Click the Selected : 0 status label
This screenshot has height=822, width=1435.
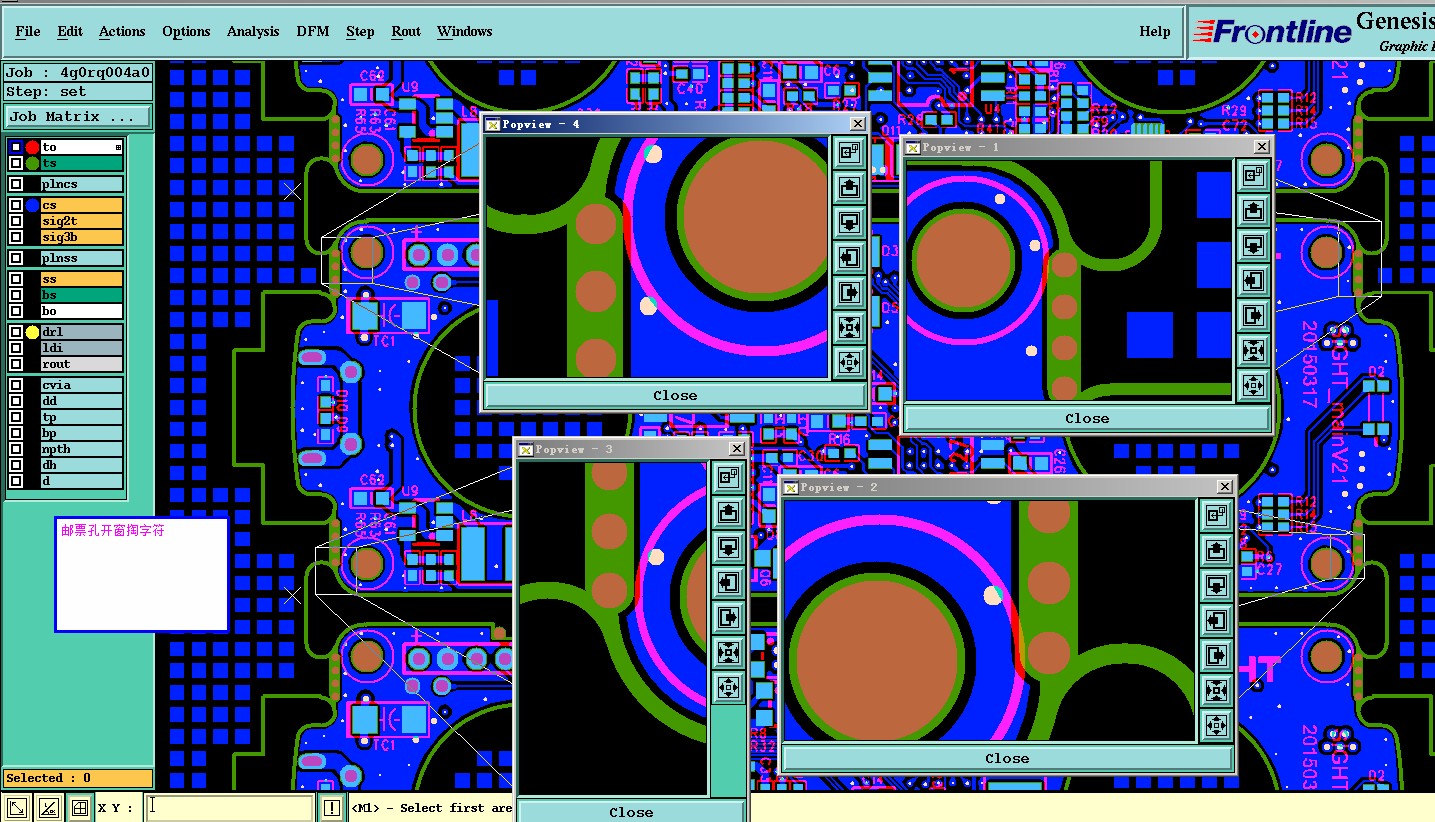click(78, 778)
